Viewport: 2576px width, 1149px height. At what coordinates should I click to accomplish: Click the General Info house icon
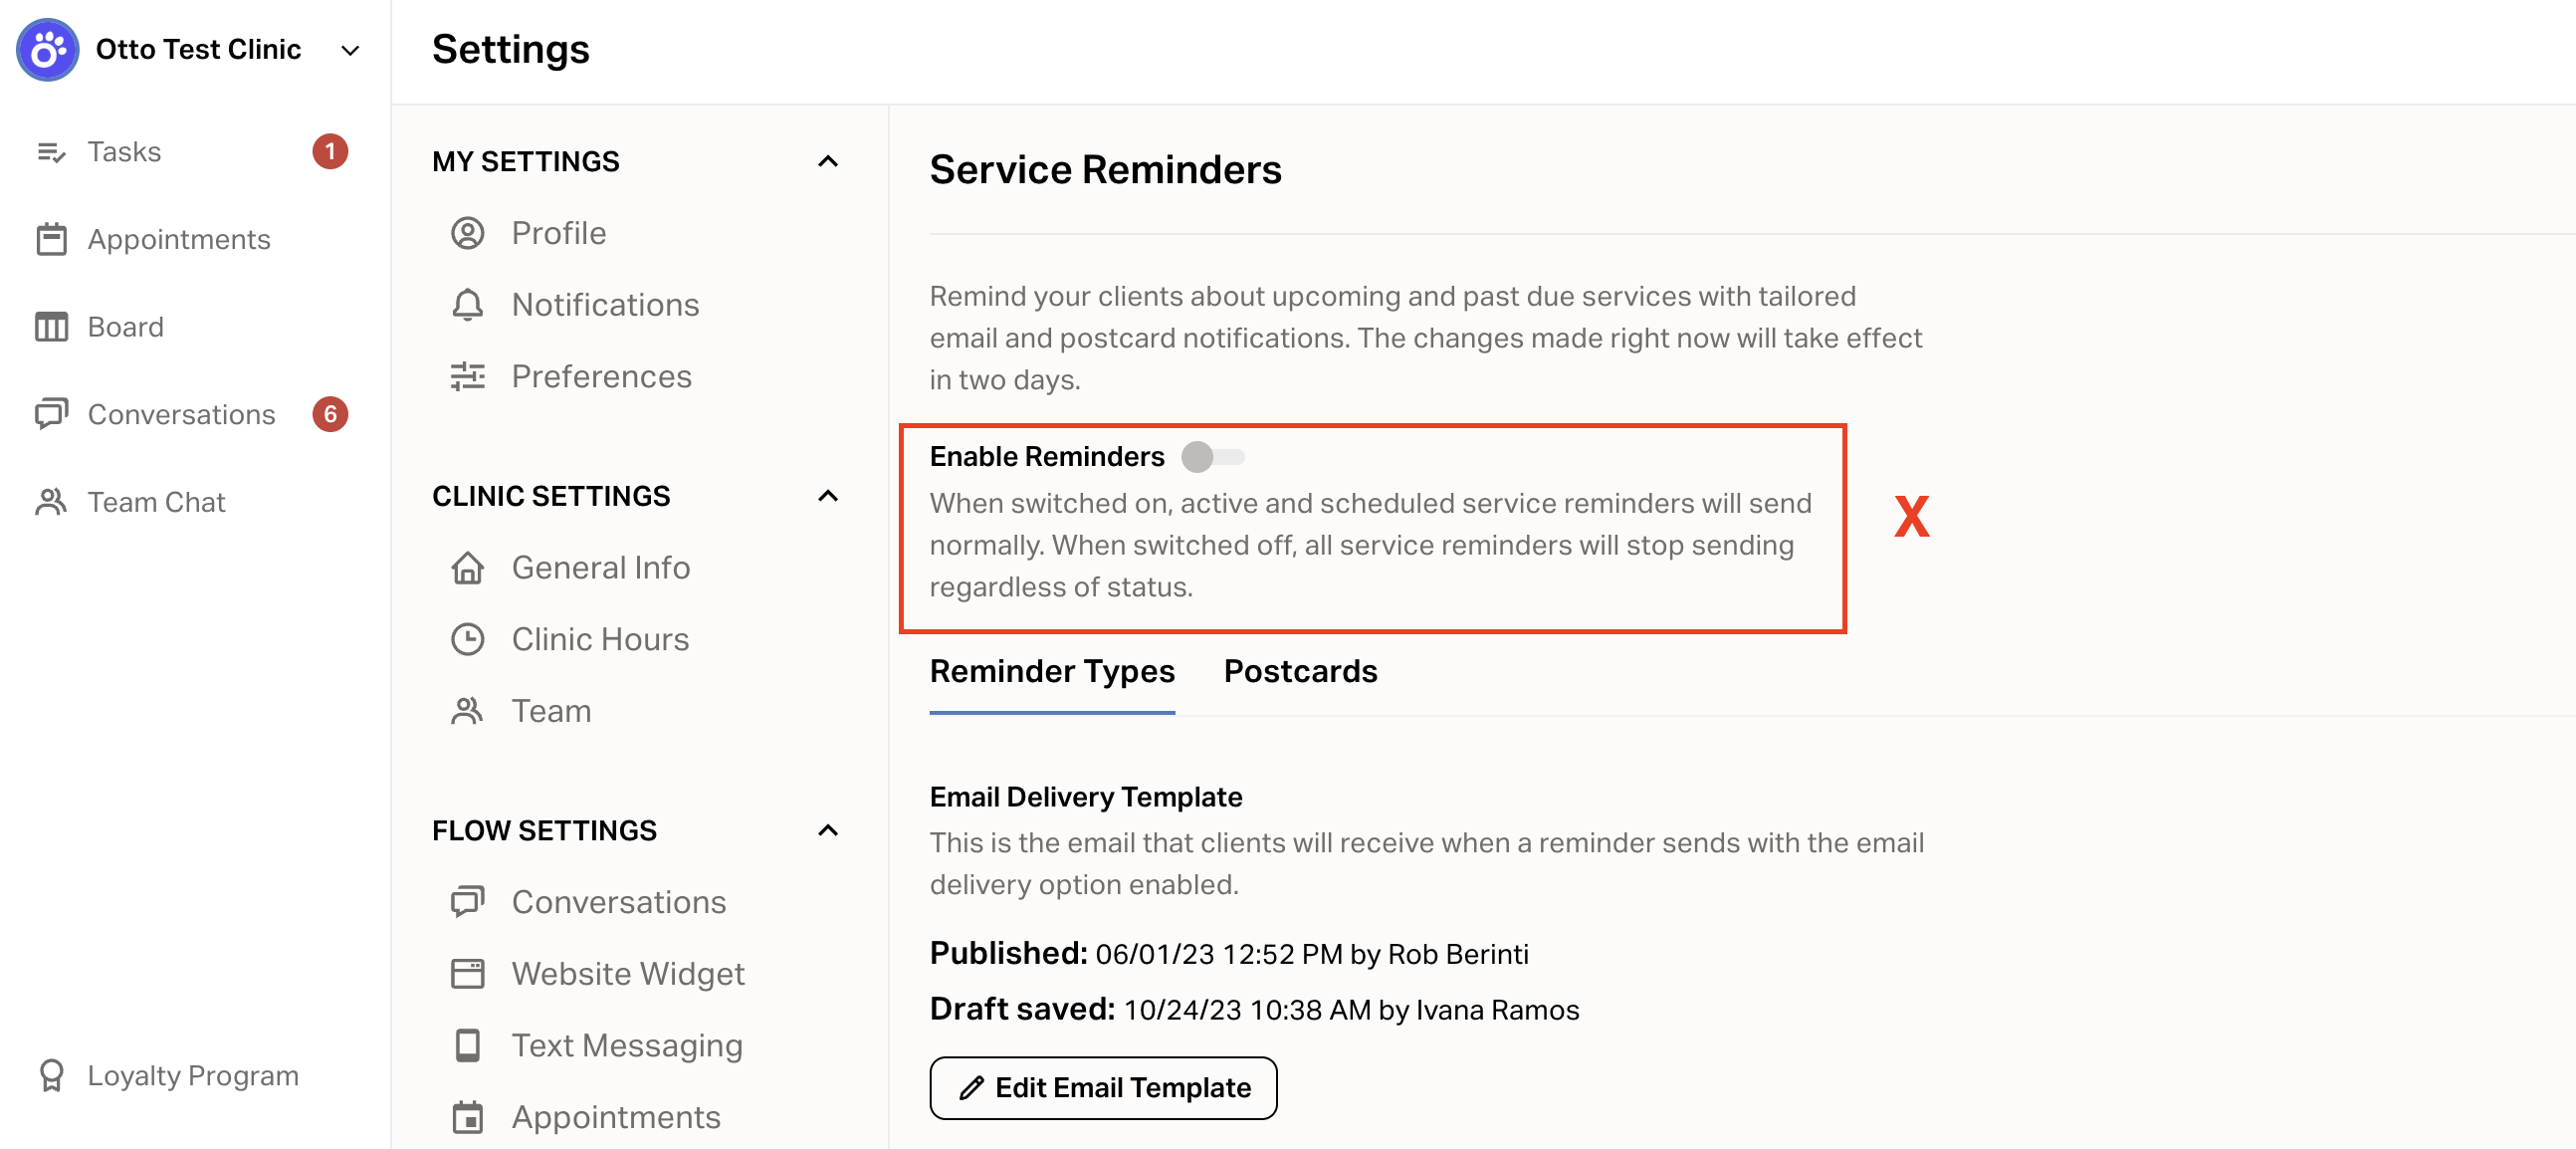pos(467,568)
